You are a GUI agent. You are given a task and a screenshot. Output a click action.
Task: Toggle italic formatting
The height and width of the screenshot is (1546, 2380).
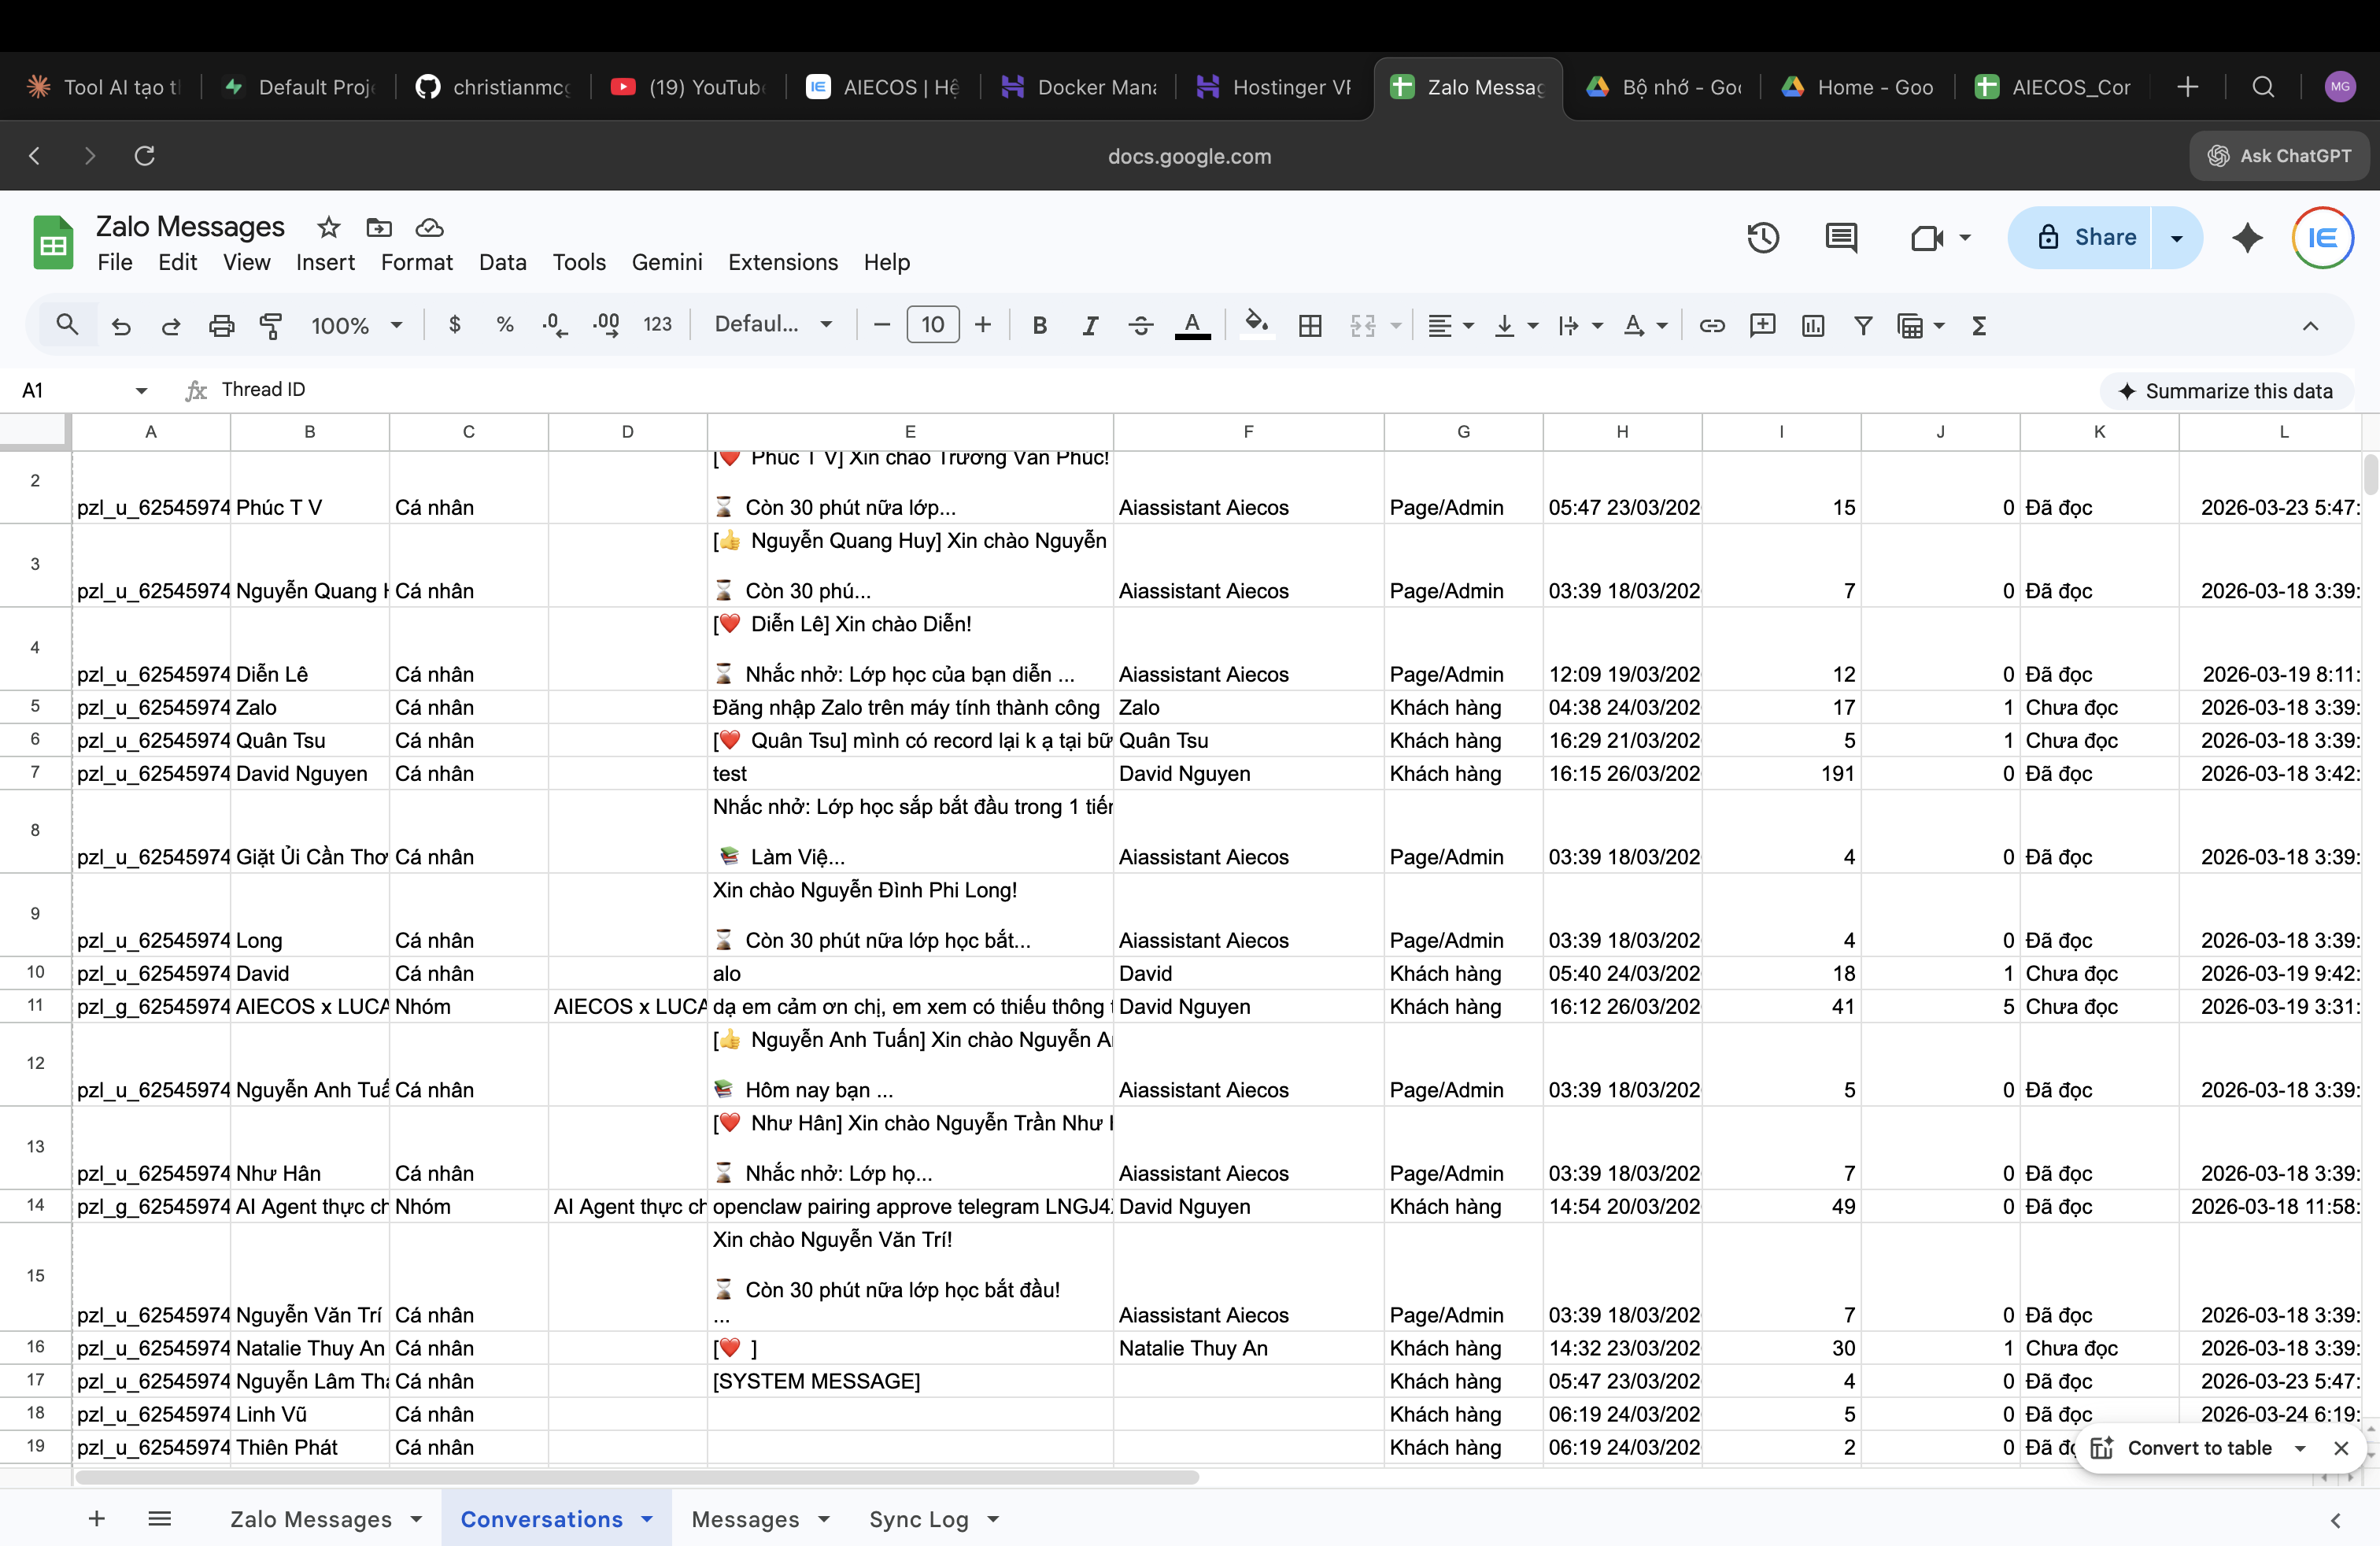pos(1090,325)
